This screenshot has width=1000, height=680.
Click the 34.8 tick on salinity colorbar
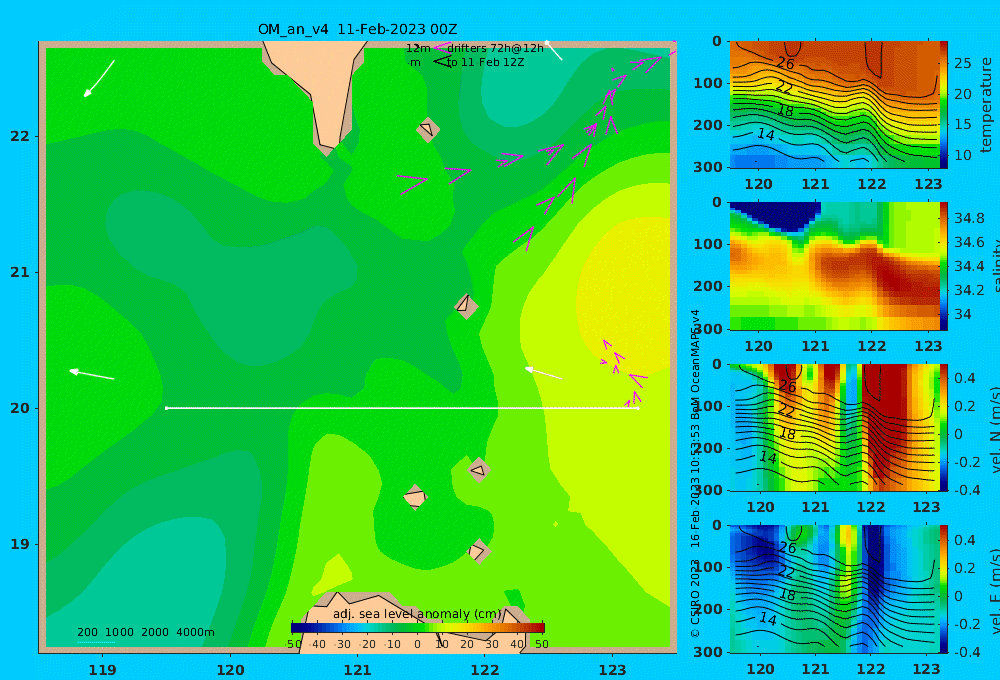pyautogui.click(x=969, y=218)
